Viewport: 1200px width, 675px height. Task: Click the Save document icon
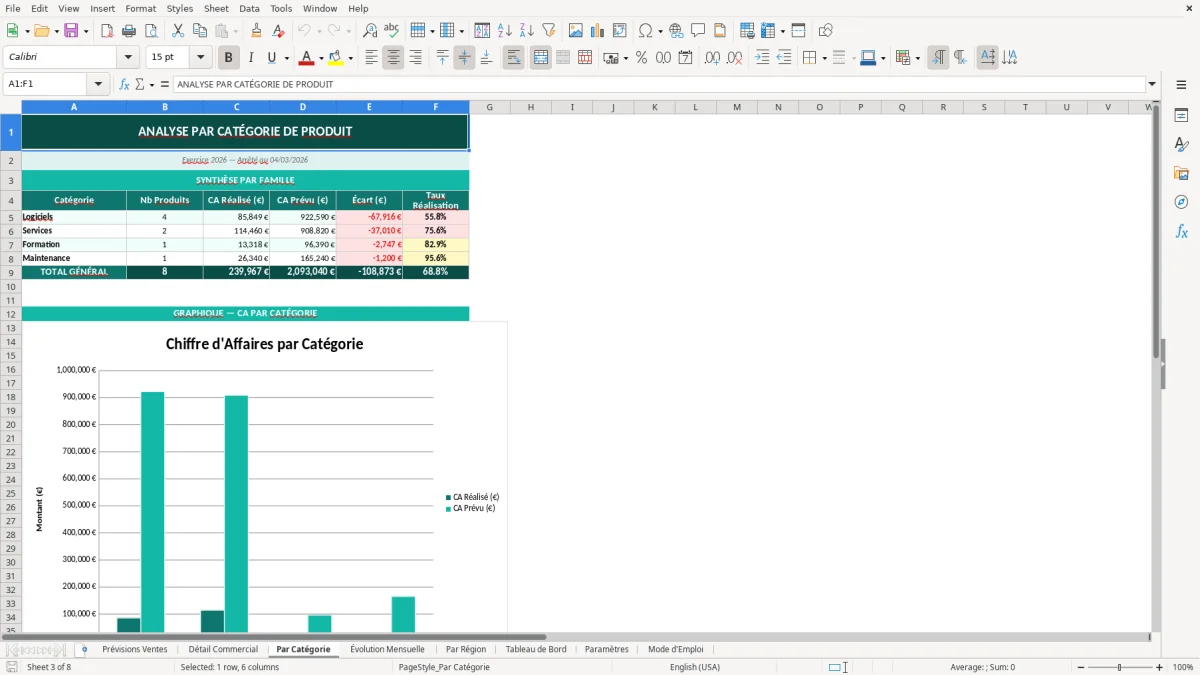(x=71, y=31)
